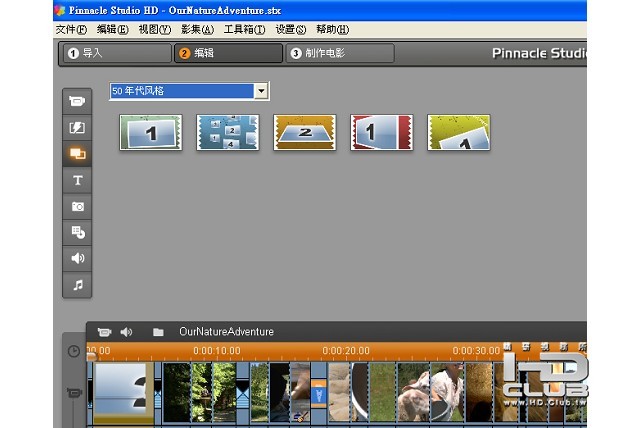640x428 pixels.
Task: Click the audio toolbox speaker icon above timeline
Action: [x=127, y=332]
